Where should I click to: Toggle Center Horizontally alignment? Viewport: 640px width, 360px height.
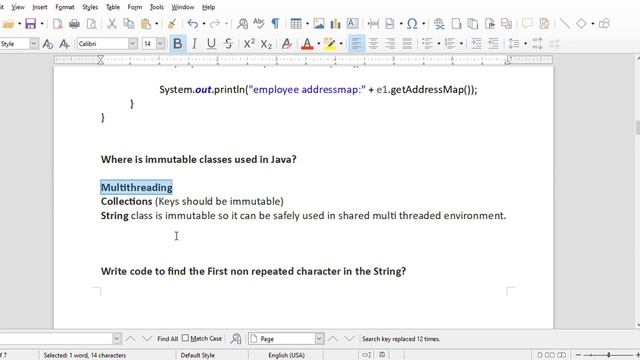(x=373, y=44)
